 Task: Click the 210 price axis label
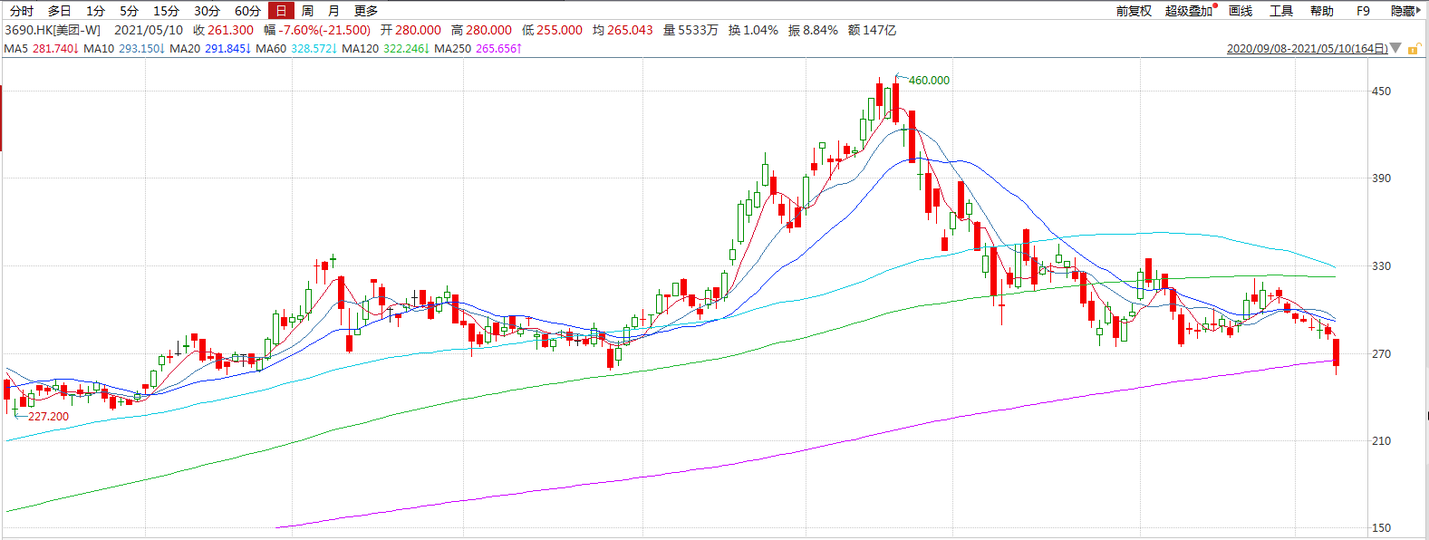coord(1381,441)
